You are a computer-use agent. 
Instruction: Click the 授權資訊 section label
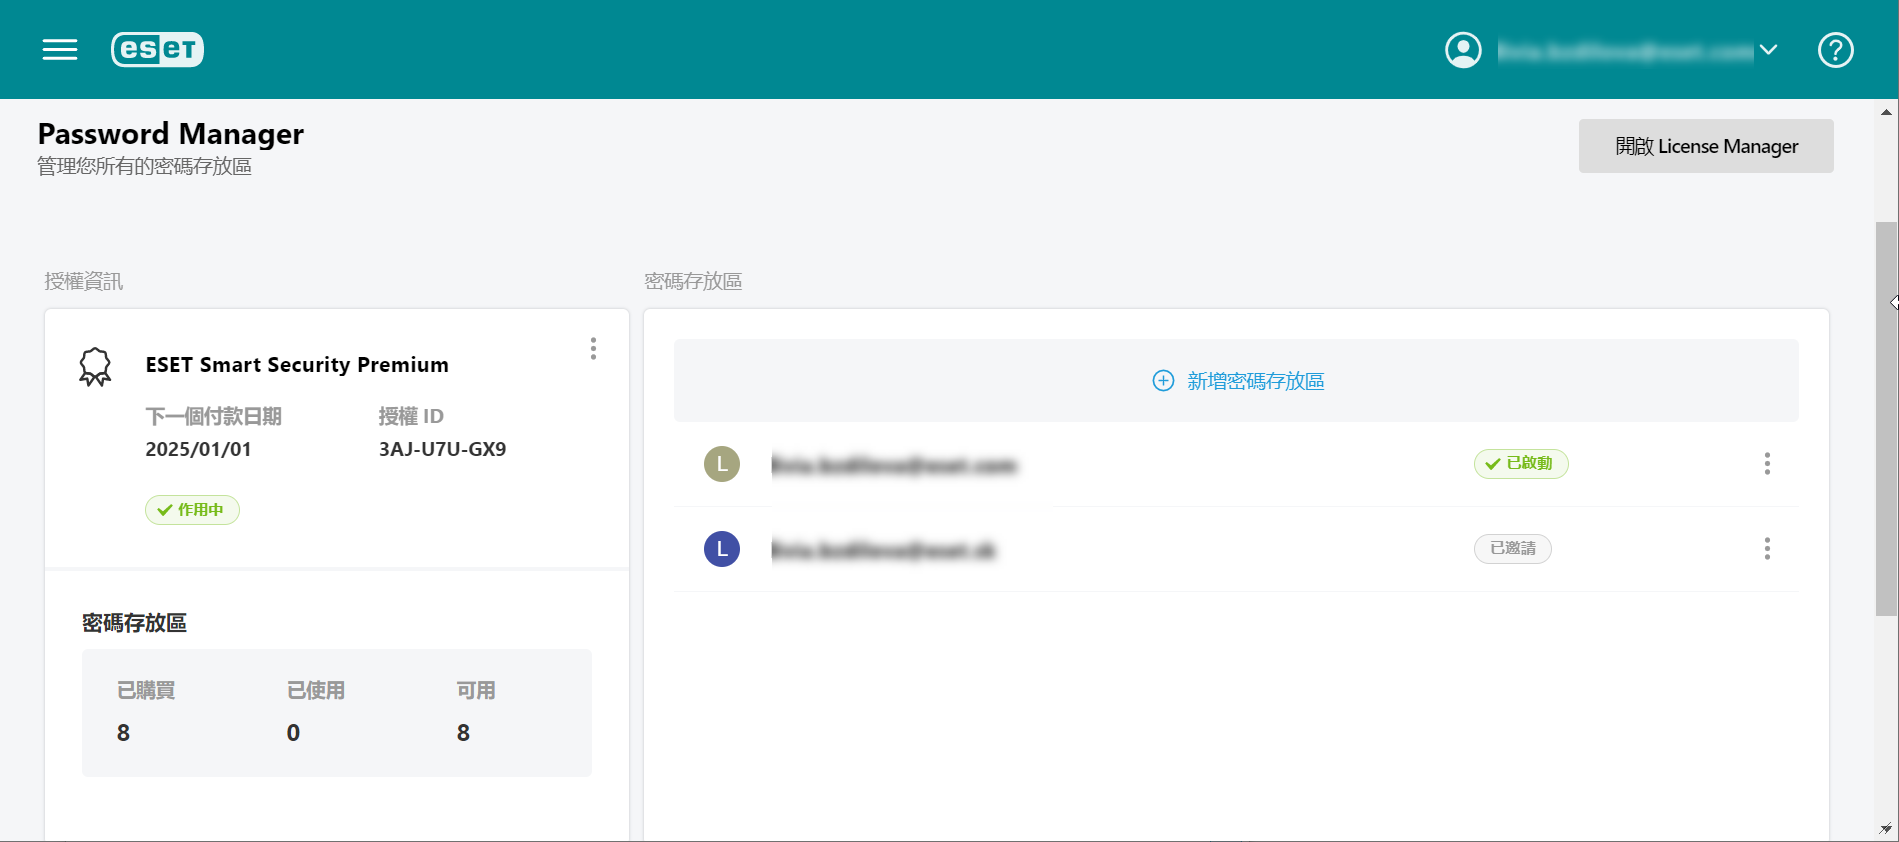point(84,282)
